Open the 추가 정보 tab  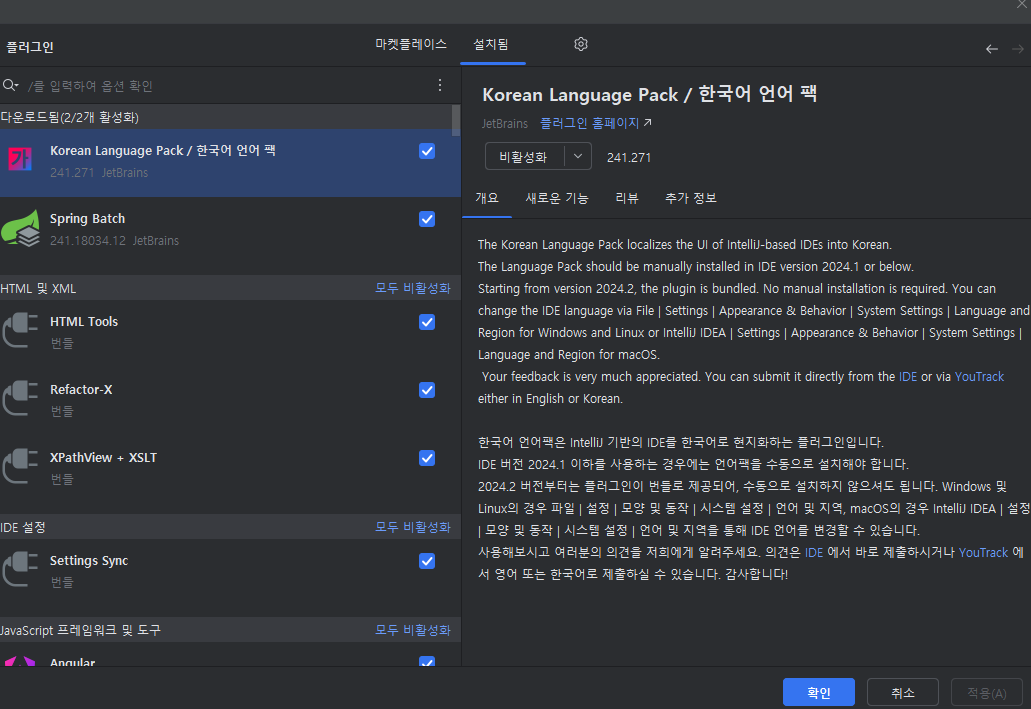[690, 198]
